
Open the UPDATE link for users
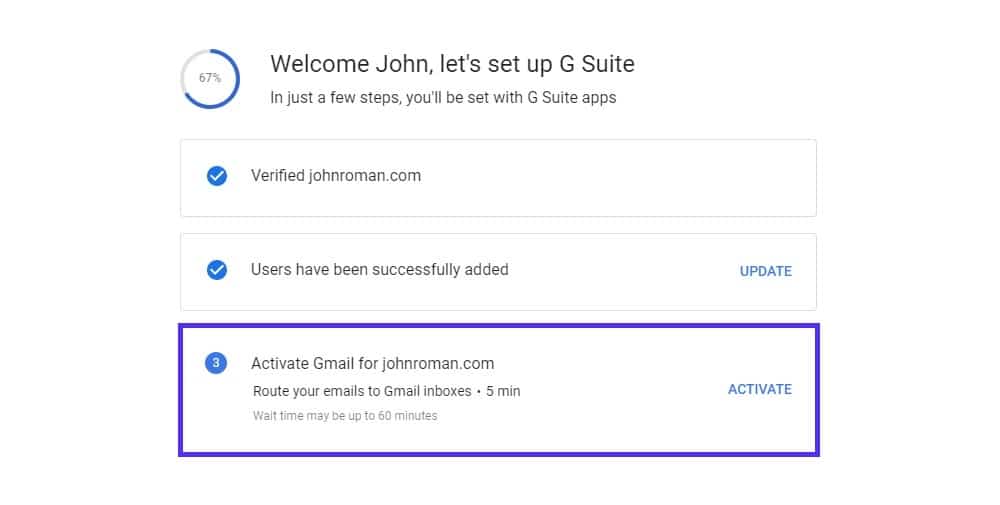(x=765, y=271)
